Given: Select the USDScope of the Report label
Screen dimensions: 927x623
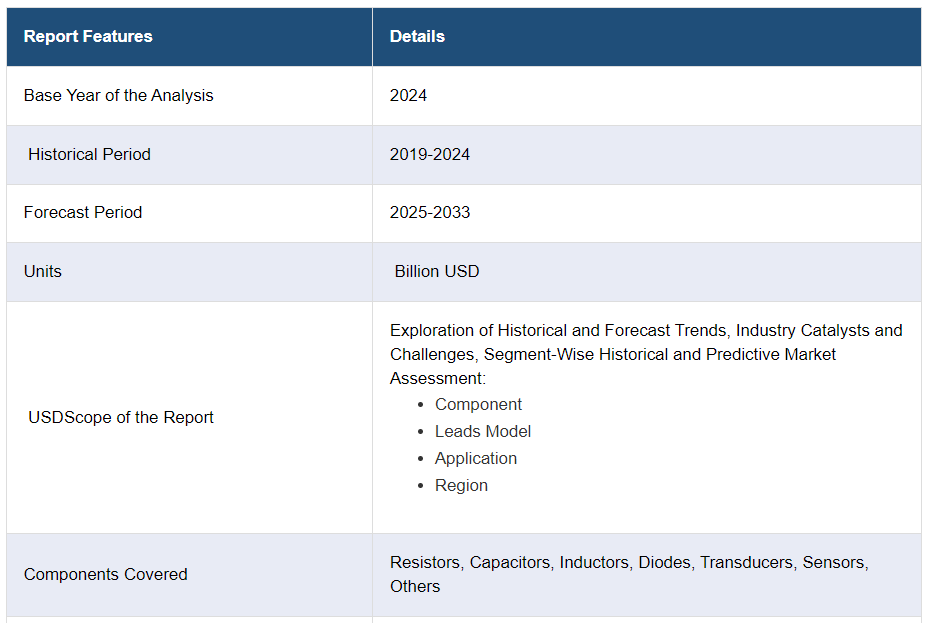Looking at the screenshot, I should pos(121,417).
